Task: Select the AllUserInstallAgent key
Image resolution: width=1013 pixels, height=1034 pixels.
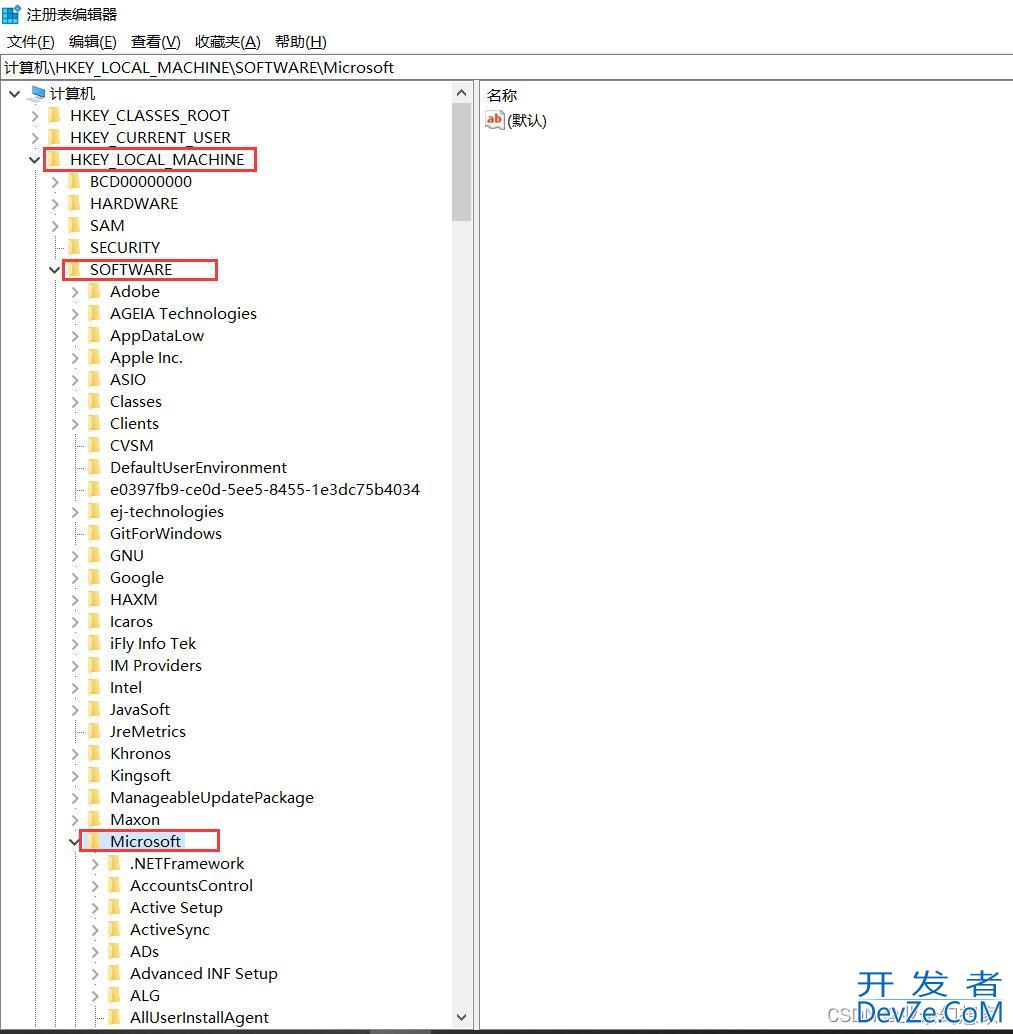Action: click(x=199, y=1018)
